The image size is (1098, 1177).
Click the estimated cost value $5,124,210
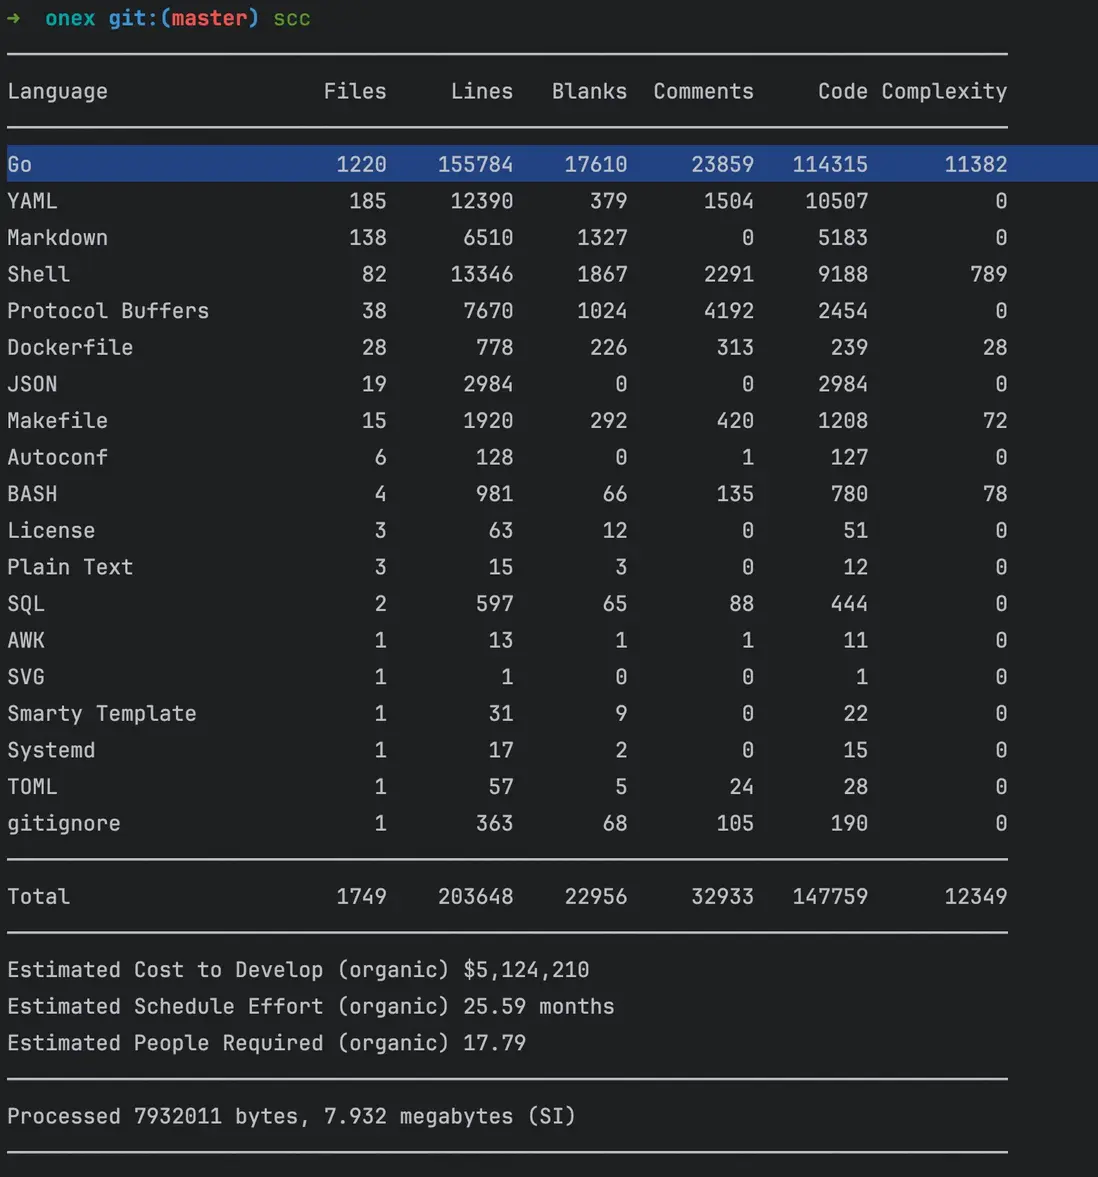pos(526,970)
